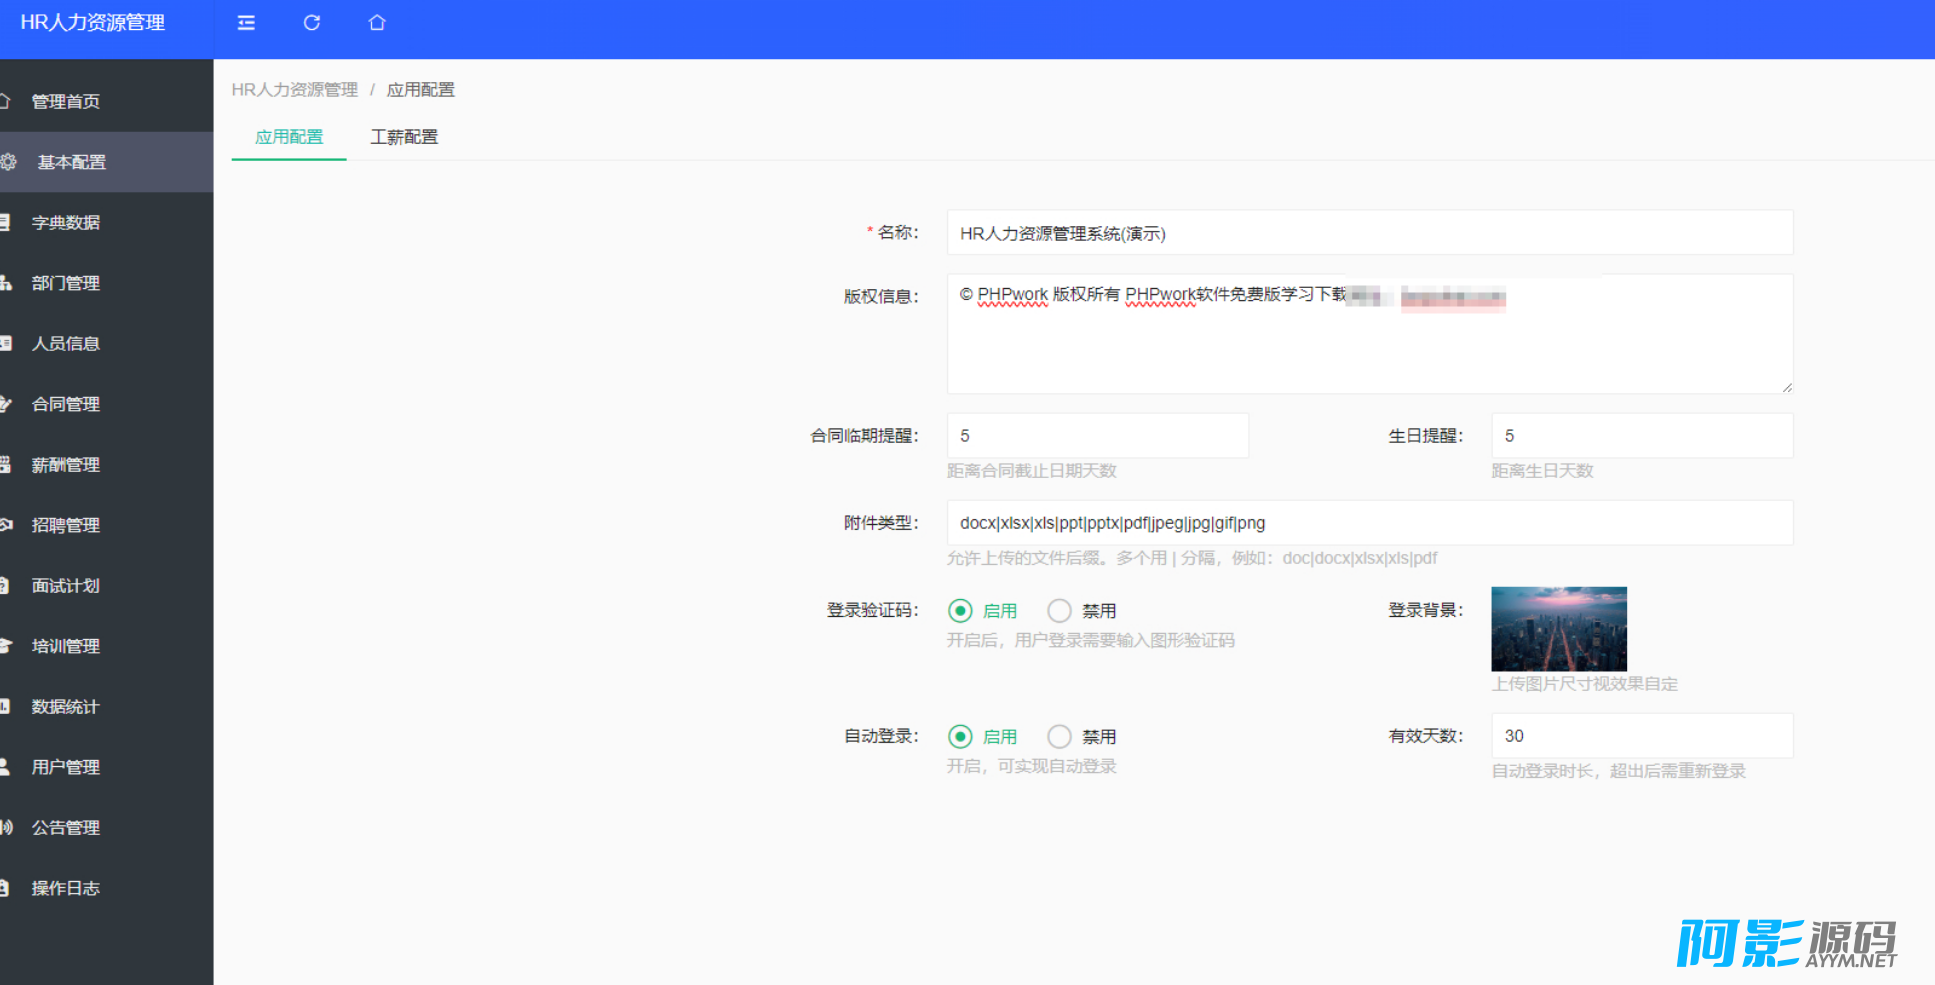
Task: Click the 登录背景 city image thumbnail
Action: click(1558, 629)
